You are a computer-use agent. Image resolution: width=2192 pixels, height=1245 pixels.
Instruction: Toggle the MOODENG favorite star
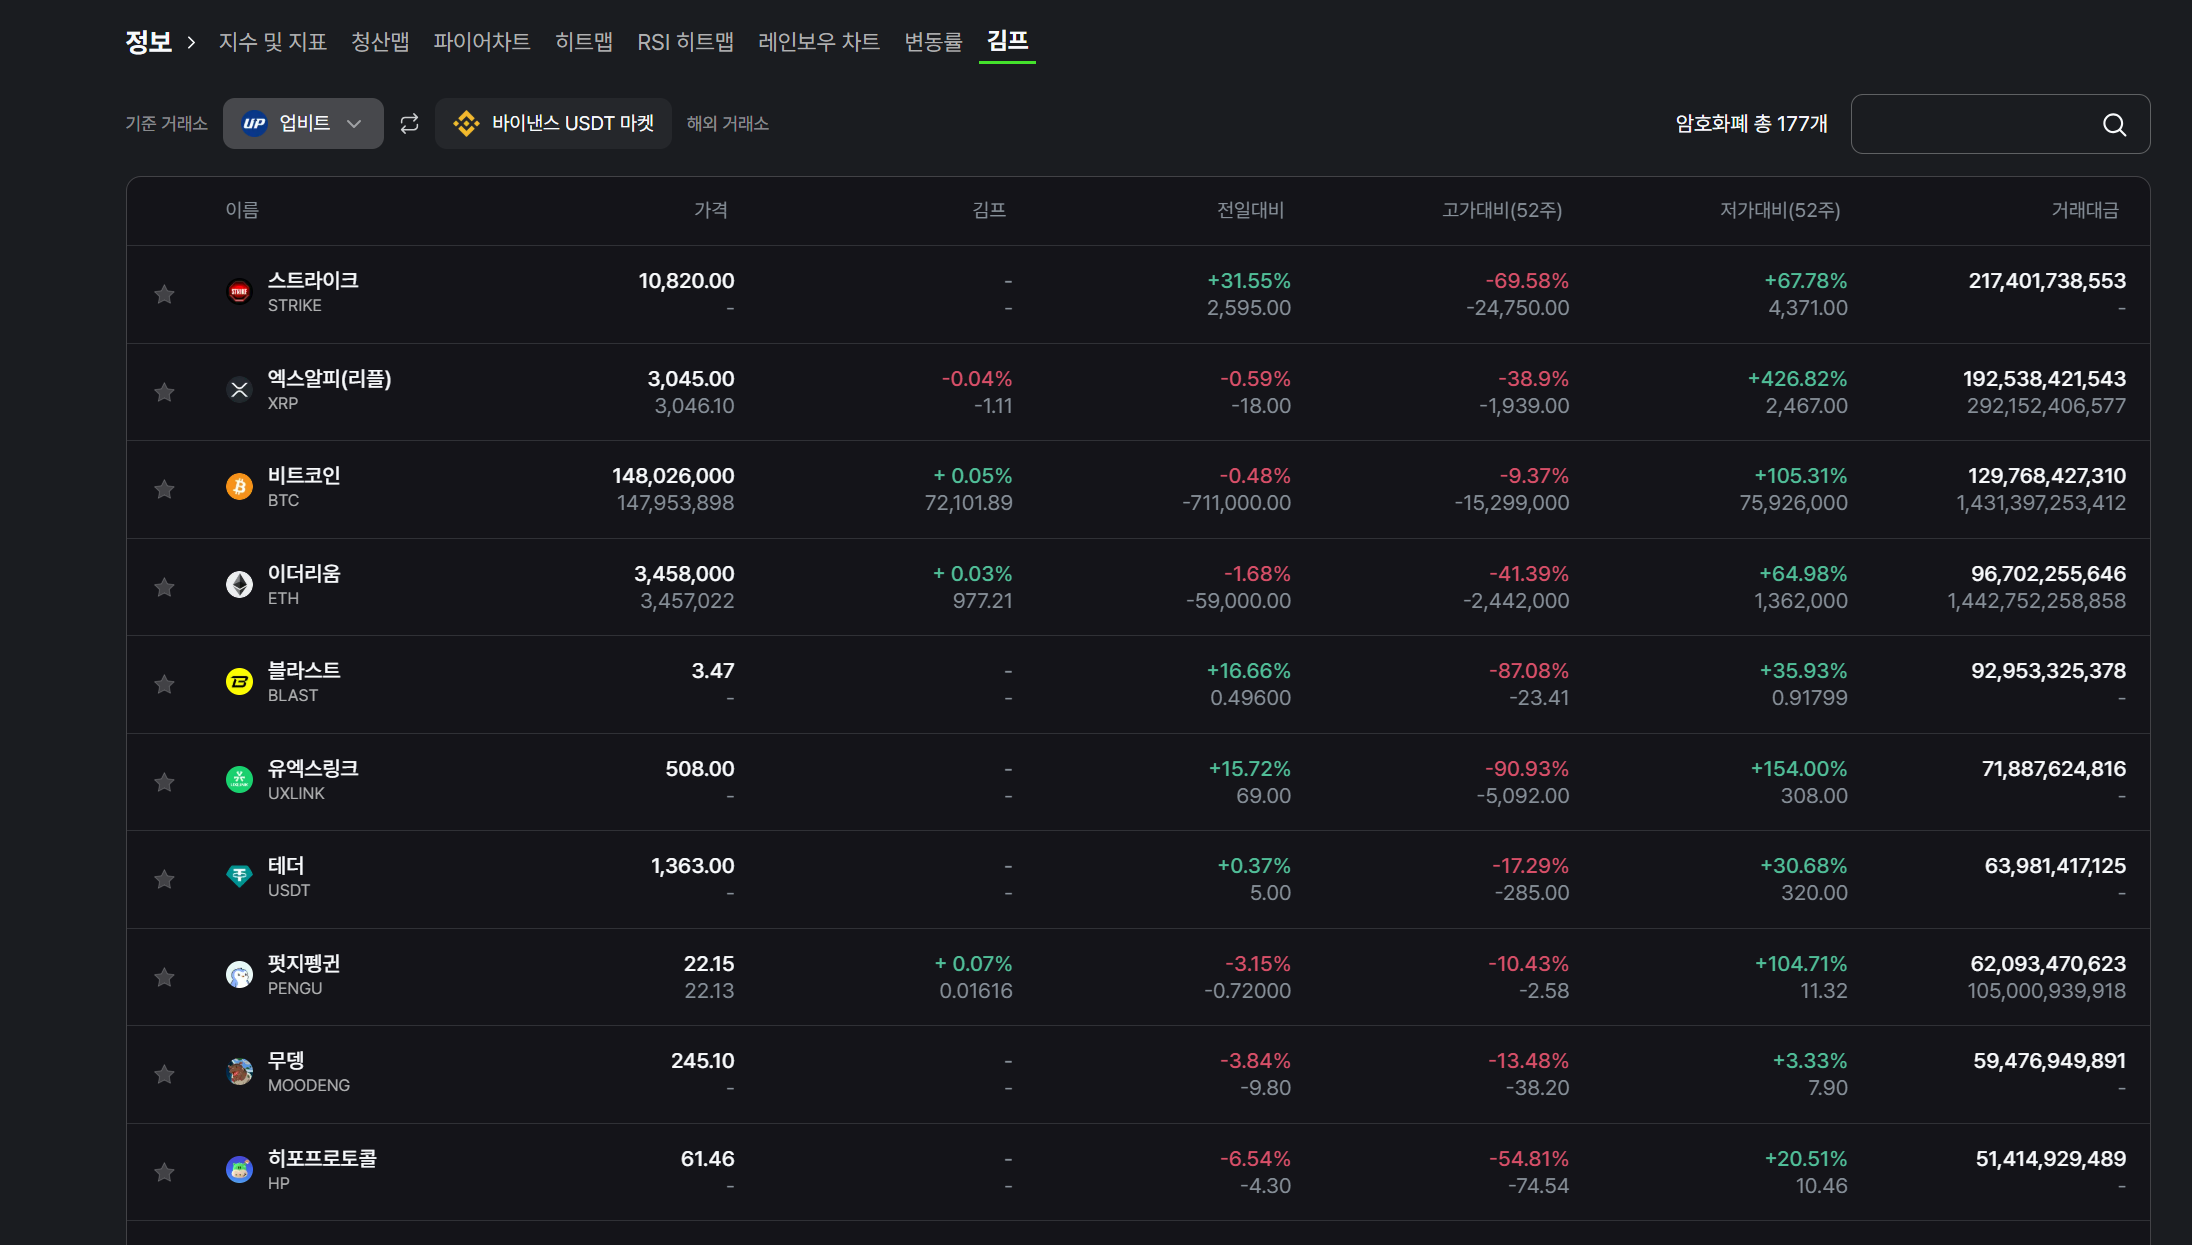point(164,1074)
